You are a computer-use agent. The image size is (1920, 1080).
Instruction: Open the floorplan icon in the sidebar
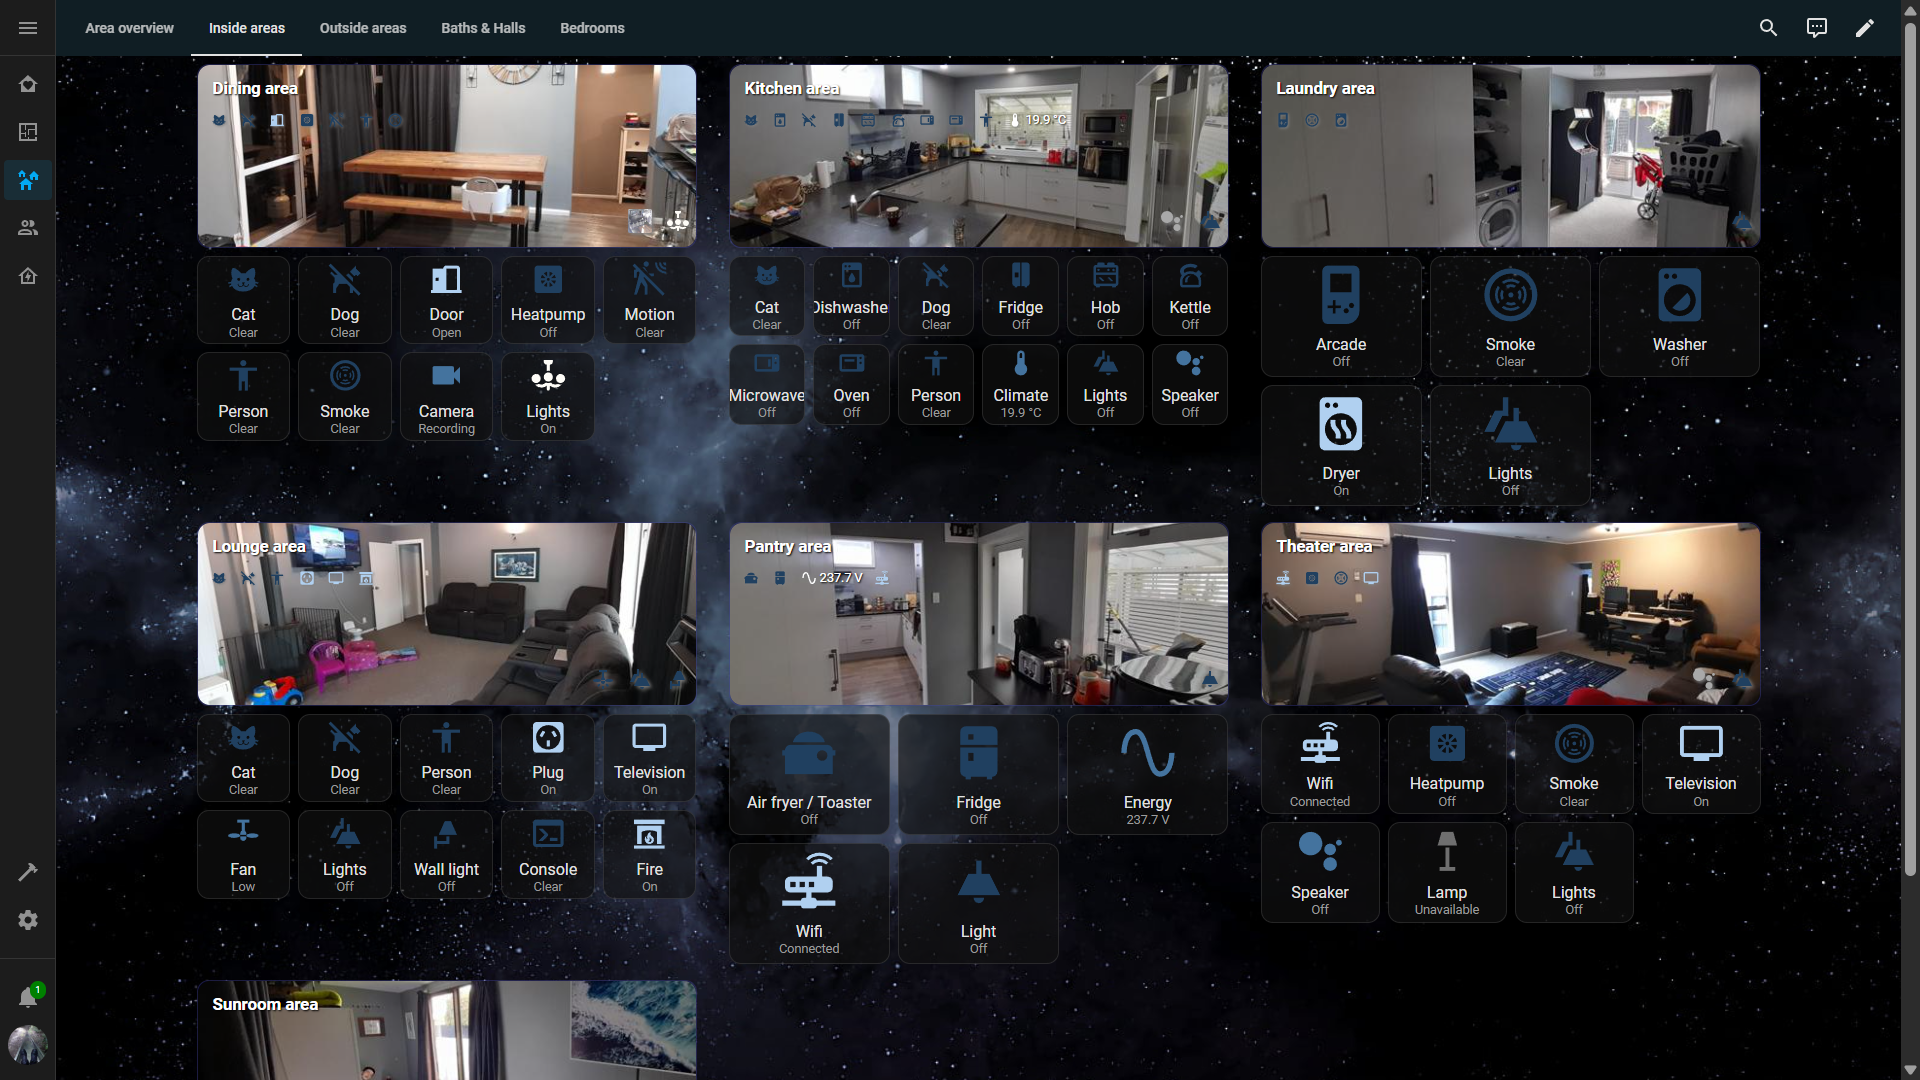tap(28, 132)
